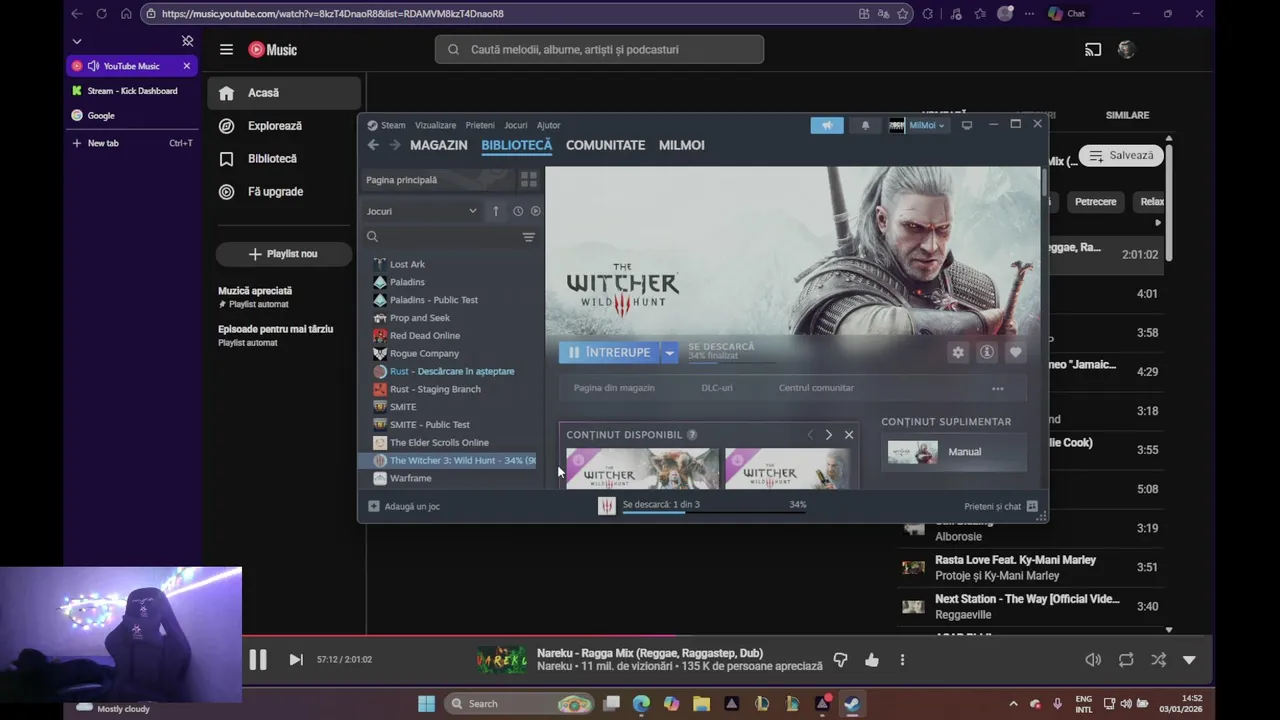The image size is (1280, 720).
Task: Open Steam notifications bell
Action: [866, 125]
